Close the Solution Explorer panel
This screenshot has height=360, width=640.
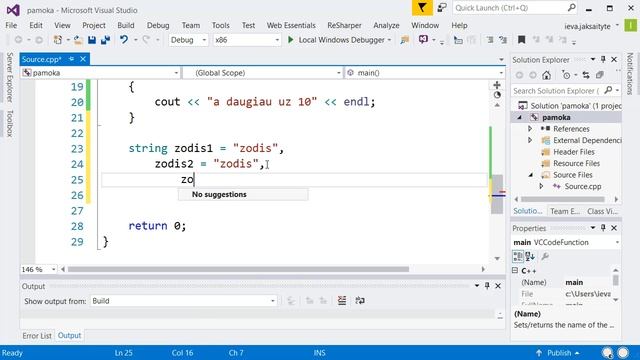614,60
